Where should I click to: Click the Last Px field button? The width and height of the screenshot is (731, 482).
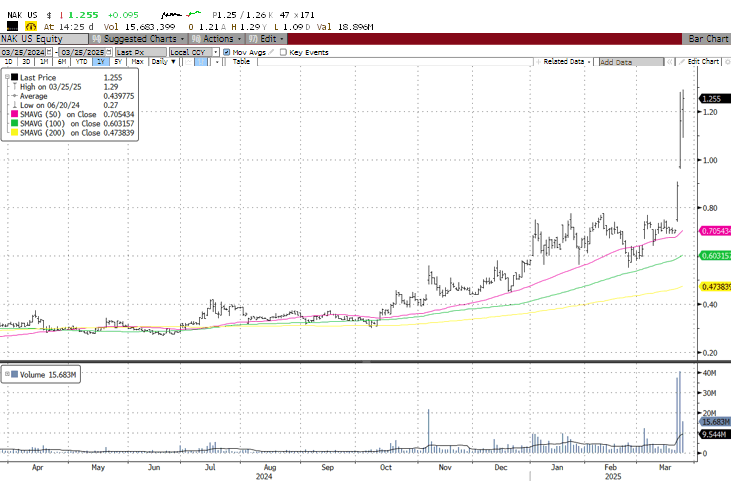click(x=141, y=52)
